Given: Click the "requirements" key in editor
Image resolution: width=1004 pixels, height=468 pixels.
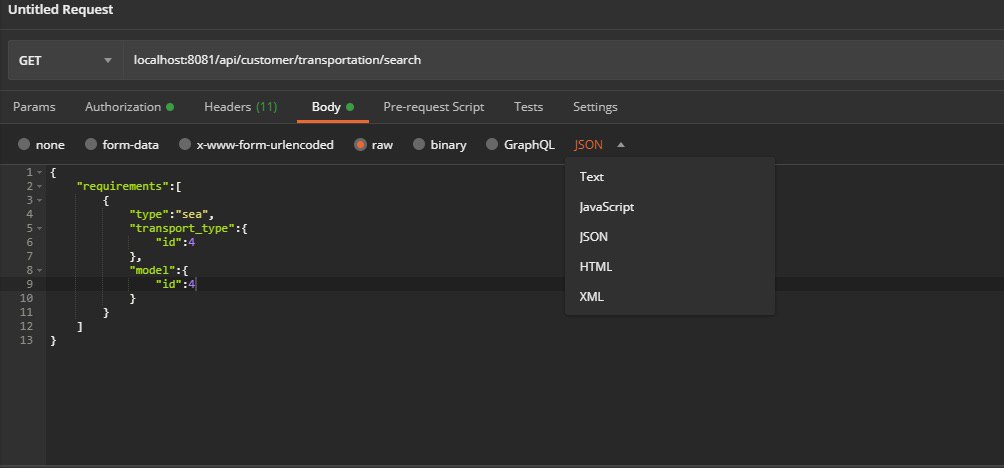Looking at the screenshot, I should pyautogui.click(x=121, y=186).
